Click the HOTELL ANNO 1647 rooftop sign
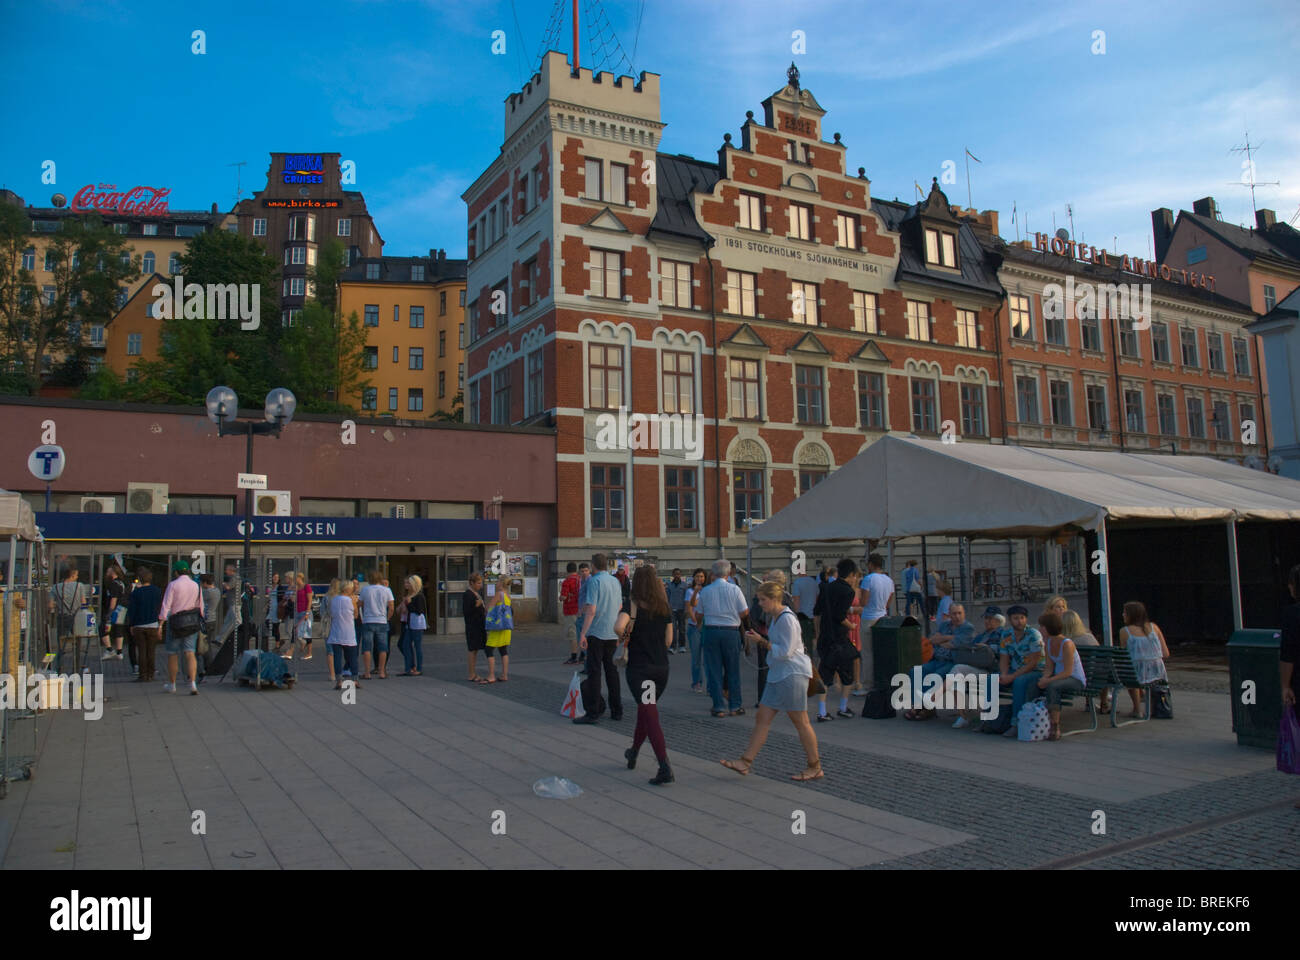 click(1125, 259)
